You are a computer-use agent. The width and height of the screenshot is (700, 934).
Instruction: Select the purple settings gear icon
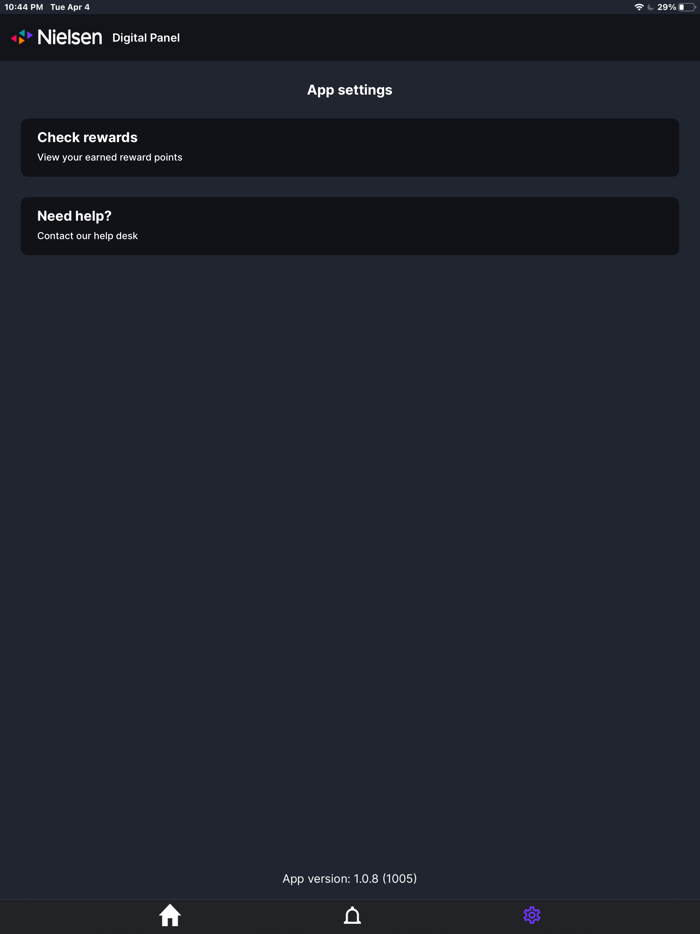click(531, 915)
